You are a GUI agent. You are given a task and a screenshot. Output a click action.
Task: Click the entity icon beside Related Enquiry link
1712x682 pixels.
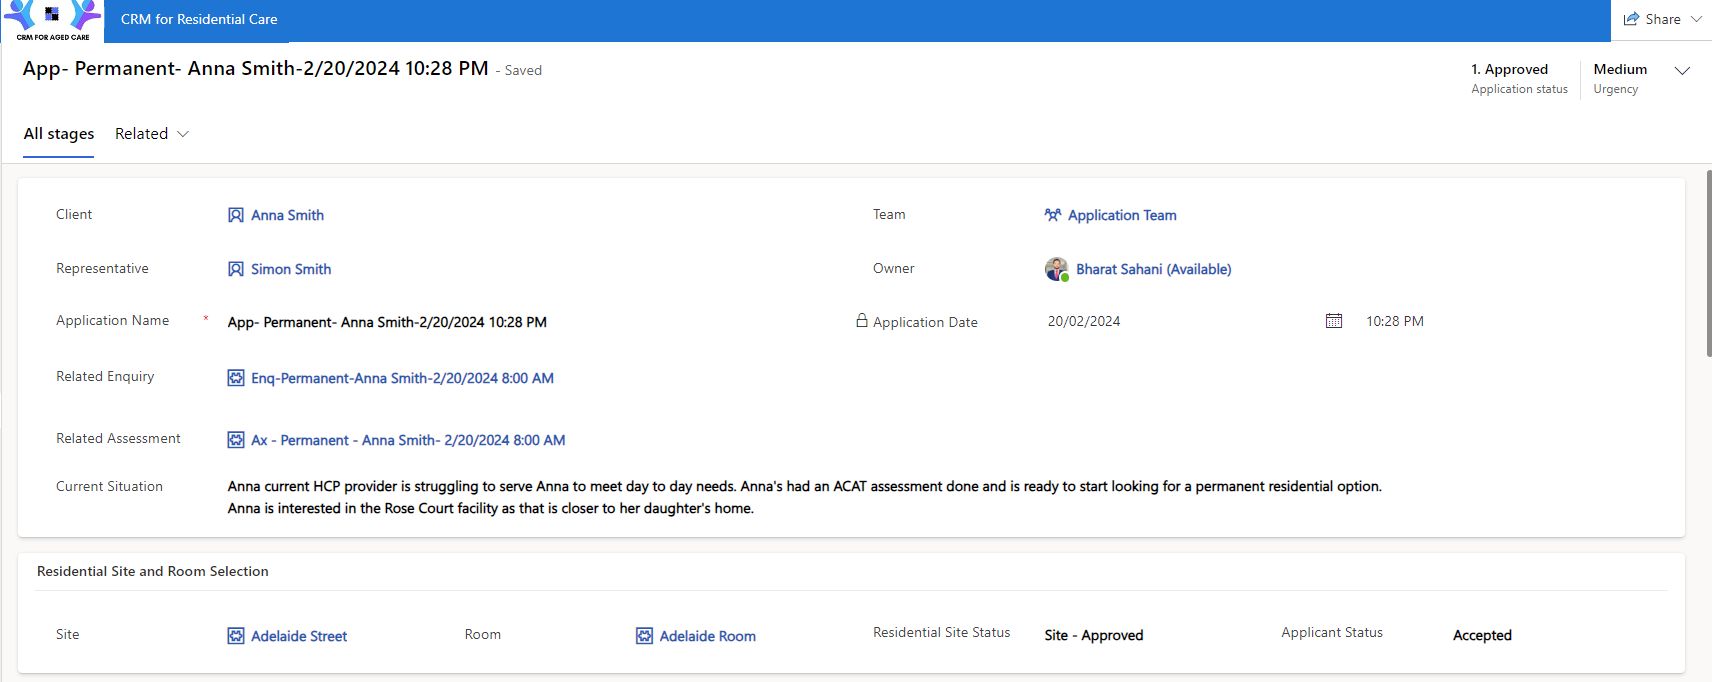(x=236, y=378)
